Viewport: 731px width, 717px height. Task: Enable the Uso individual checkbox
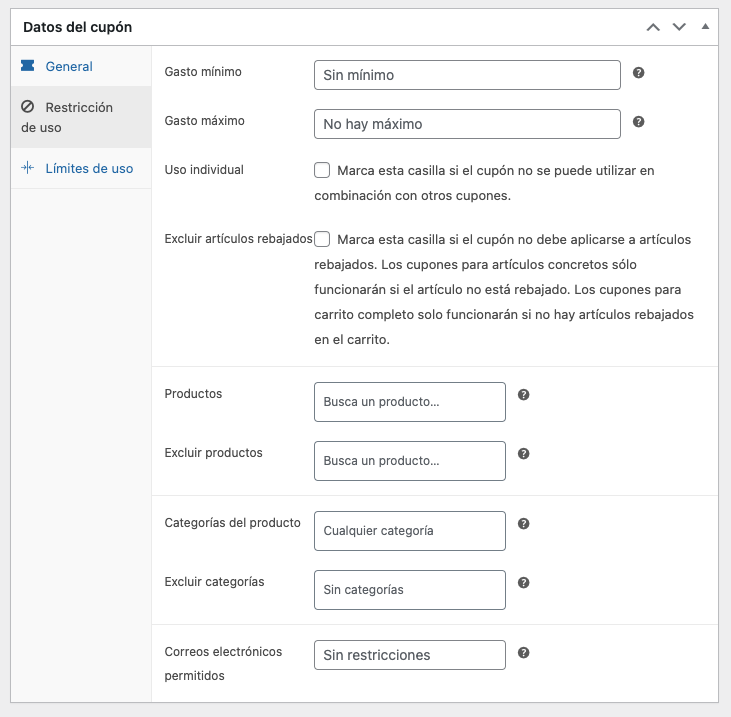click(322, 171)
